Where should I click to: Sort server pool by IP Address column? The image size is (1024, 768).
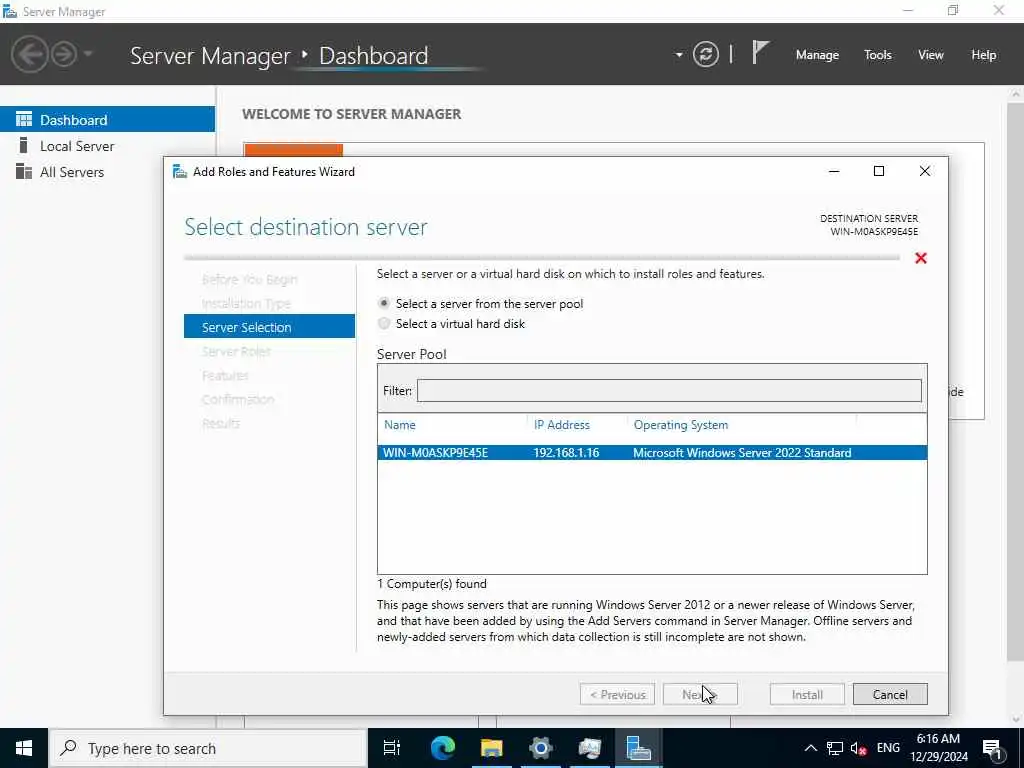tap(562, 424)
